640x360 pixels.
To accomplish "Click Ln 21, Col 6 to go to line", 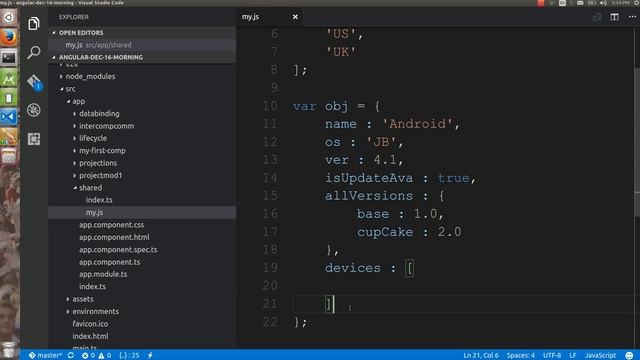I will tap(481, 355).
